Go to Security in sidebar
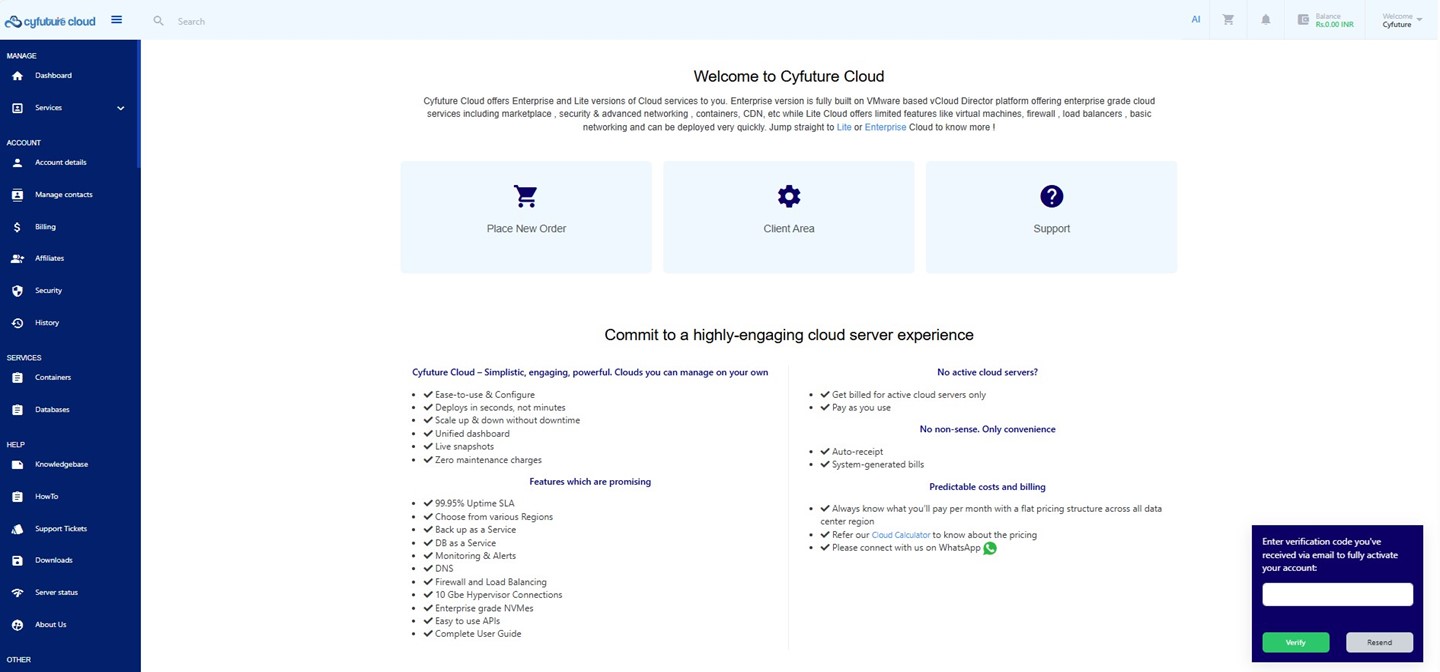The width and height of the screenshot is (1440, 672). click(48, 291)
